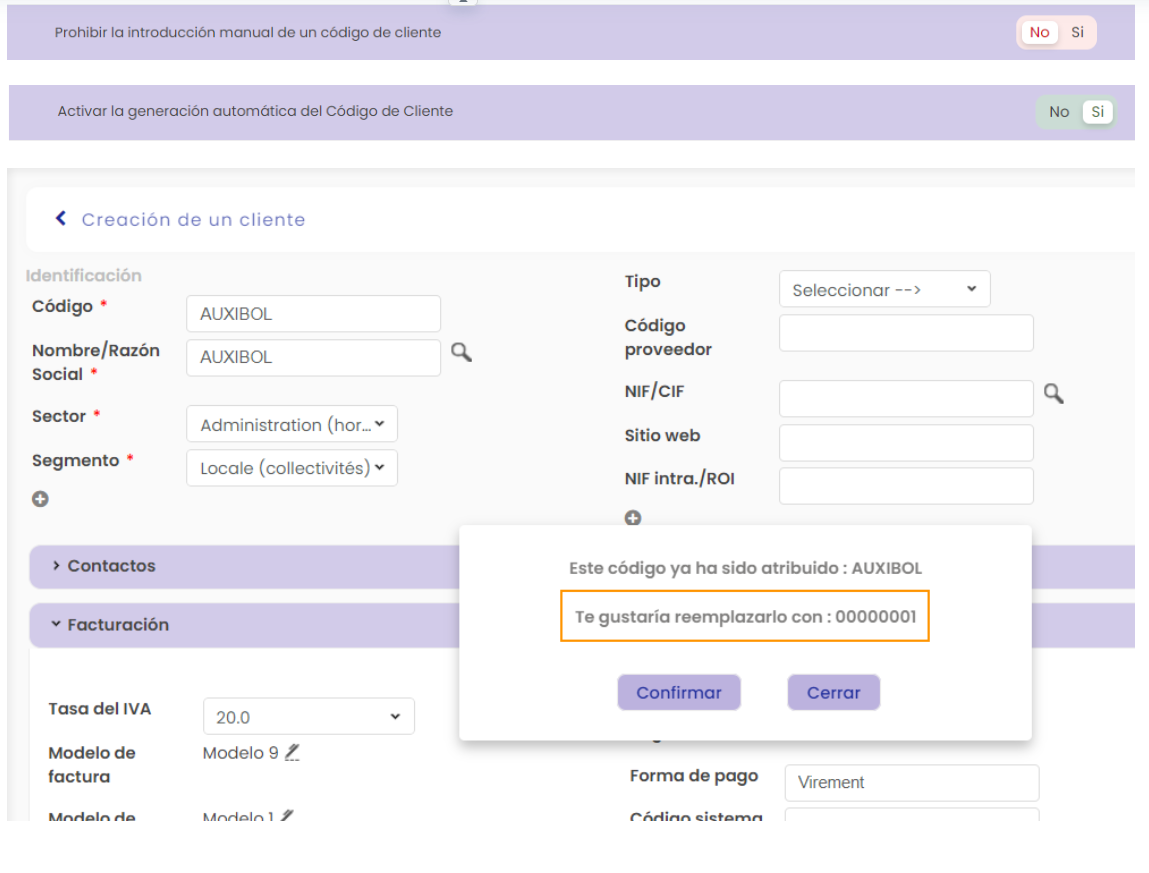Click the plus icon below Segmento
The height and width of the screenshot is (873, 1149).
click(x=40, y=500)
